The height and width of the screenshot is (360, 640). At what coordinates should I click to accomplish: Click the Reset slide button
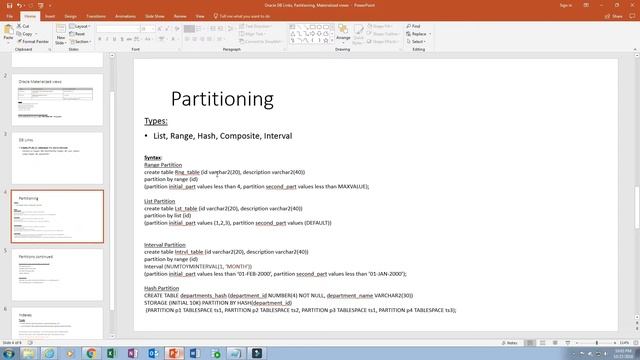coord(77,34)
